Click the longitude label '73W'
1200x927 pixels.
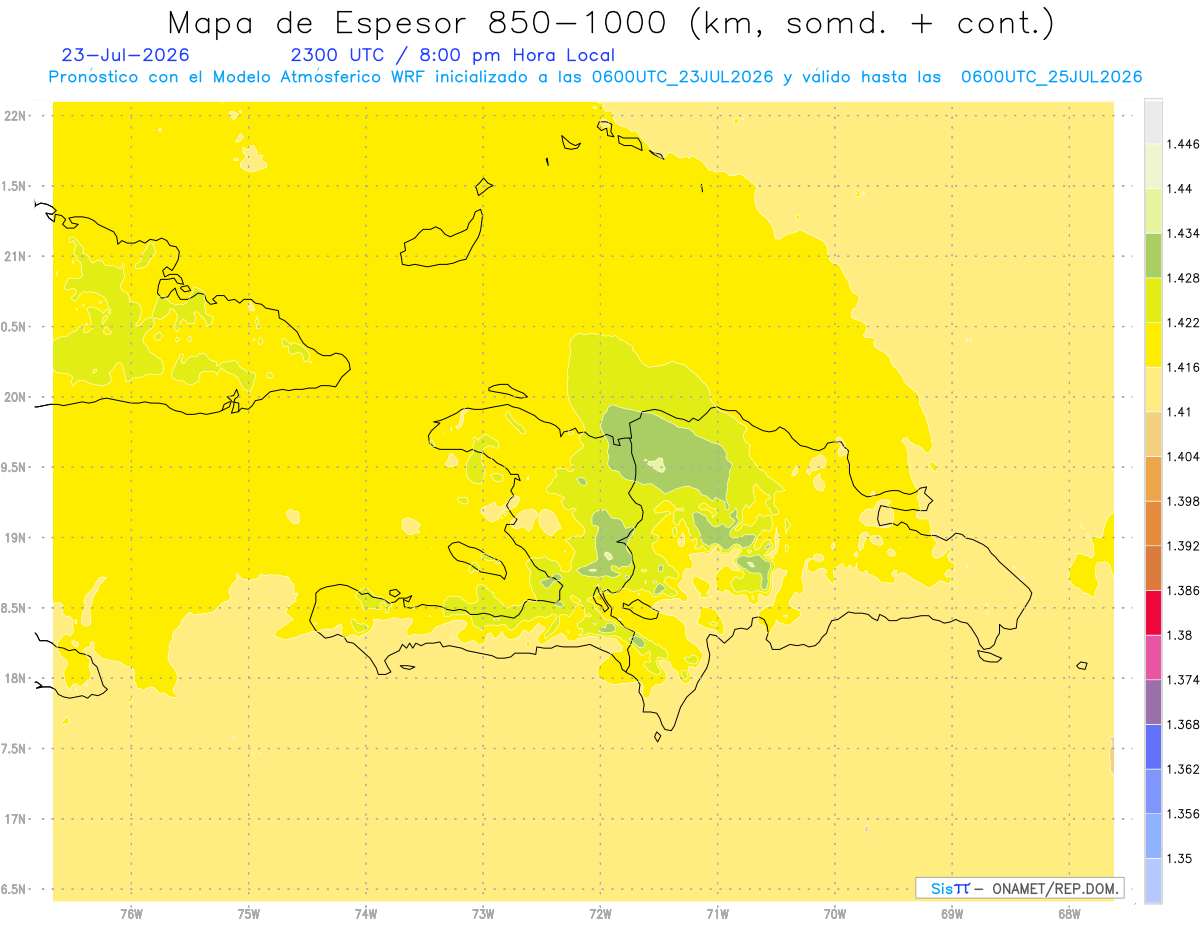(483, 914)
